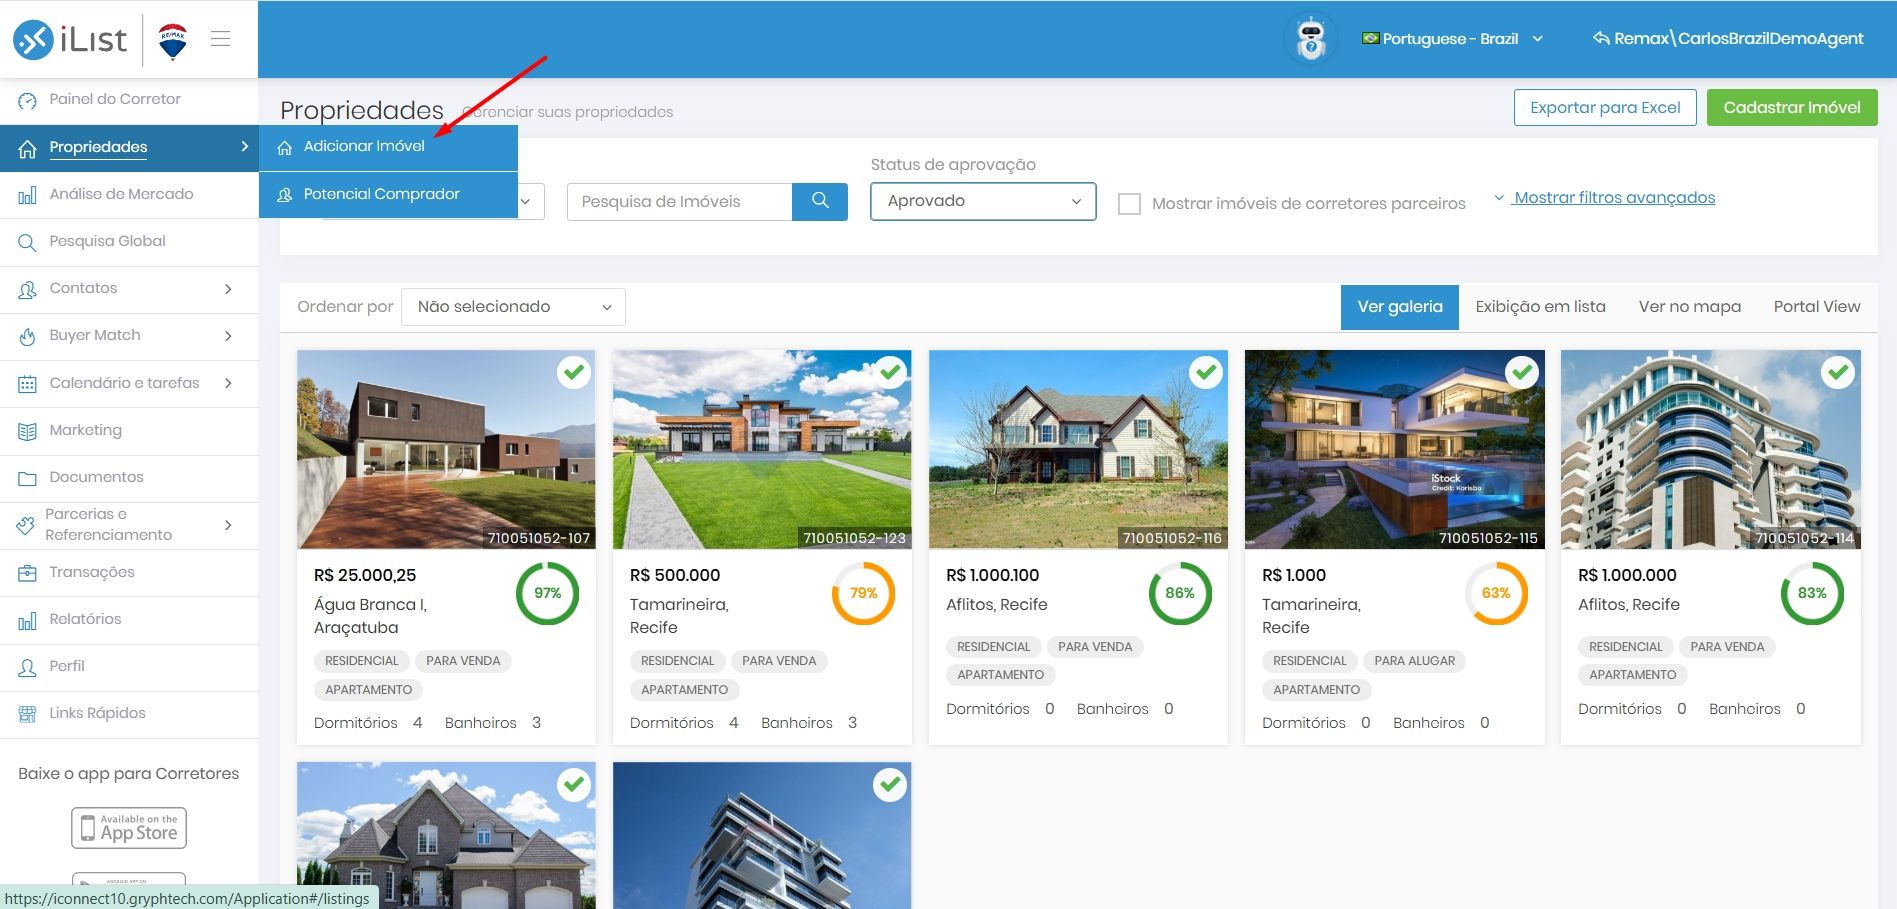Screen dimensions: 1897x909
Task: Click the iList logo
Action: coord(70,39)
